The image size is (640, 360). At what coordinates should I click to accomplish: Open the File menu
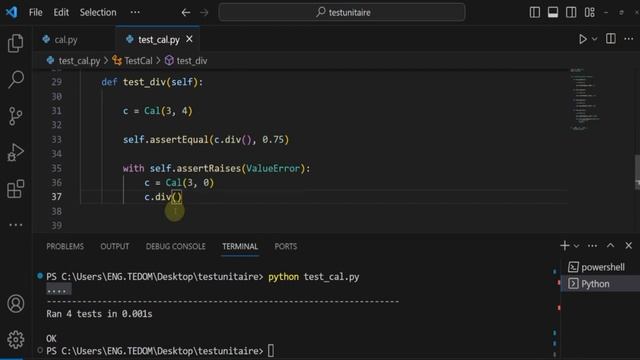36,13
